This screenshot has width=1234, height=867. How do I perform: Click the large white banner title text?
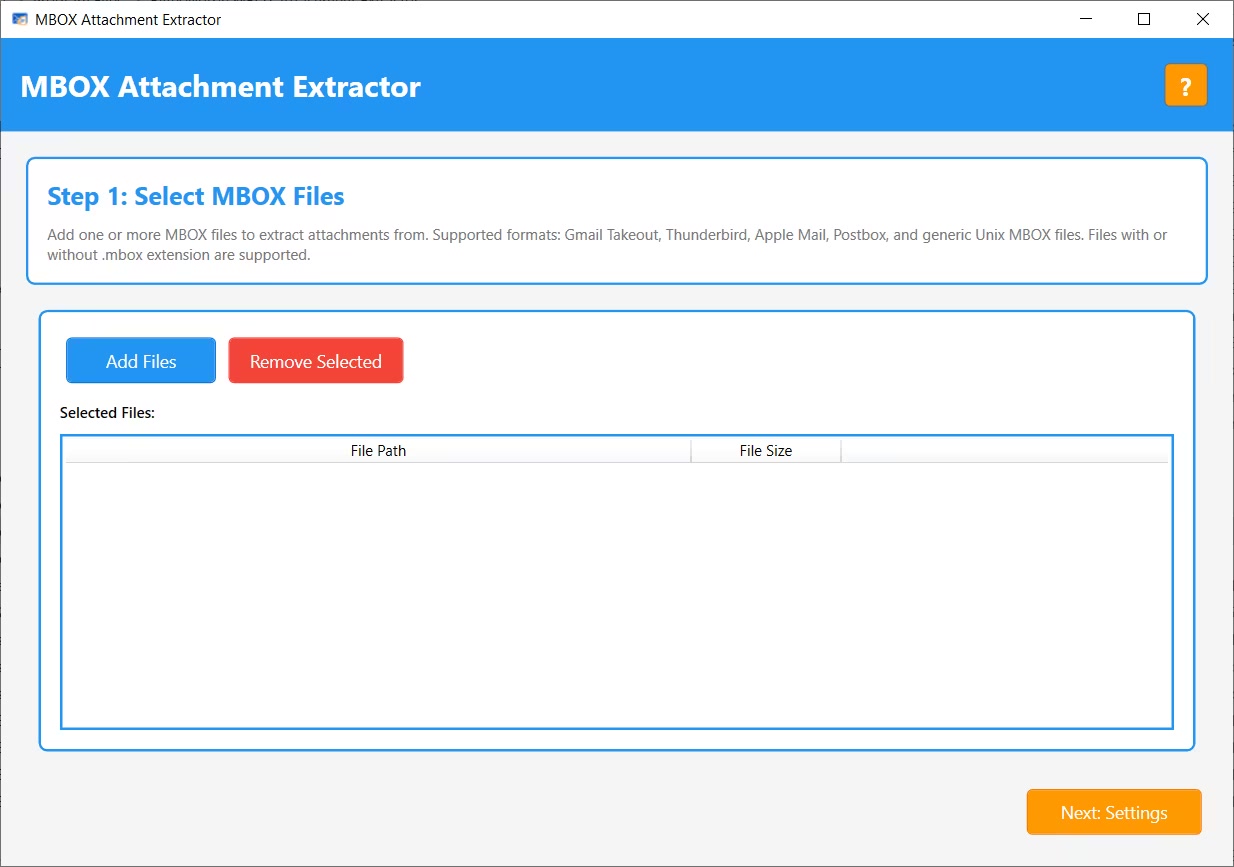[220, 87]
